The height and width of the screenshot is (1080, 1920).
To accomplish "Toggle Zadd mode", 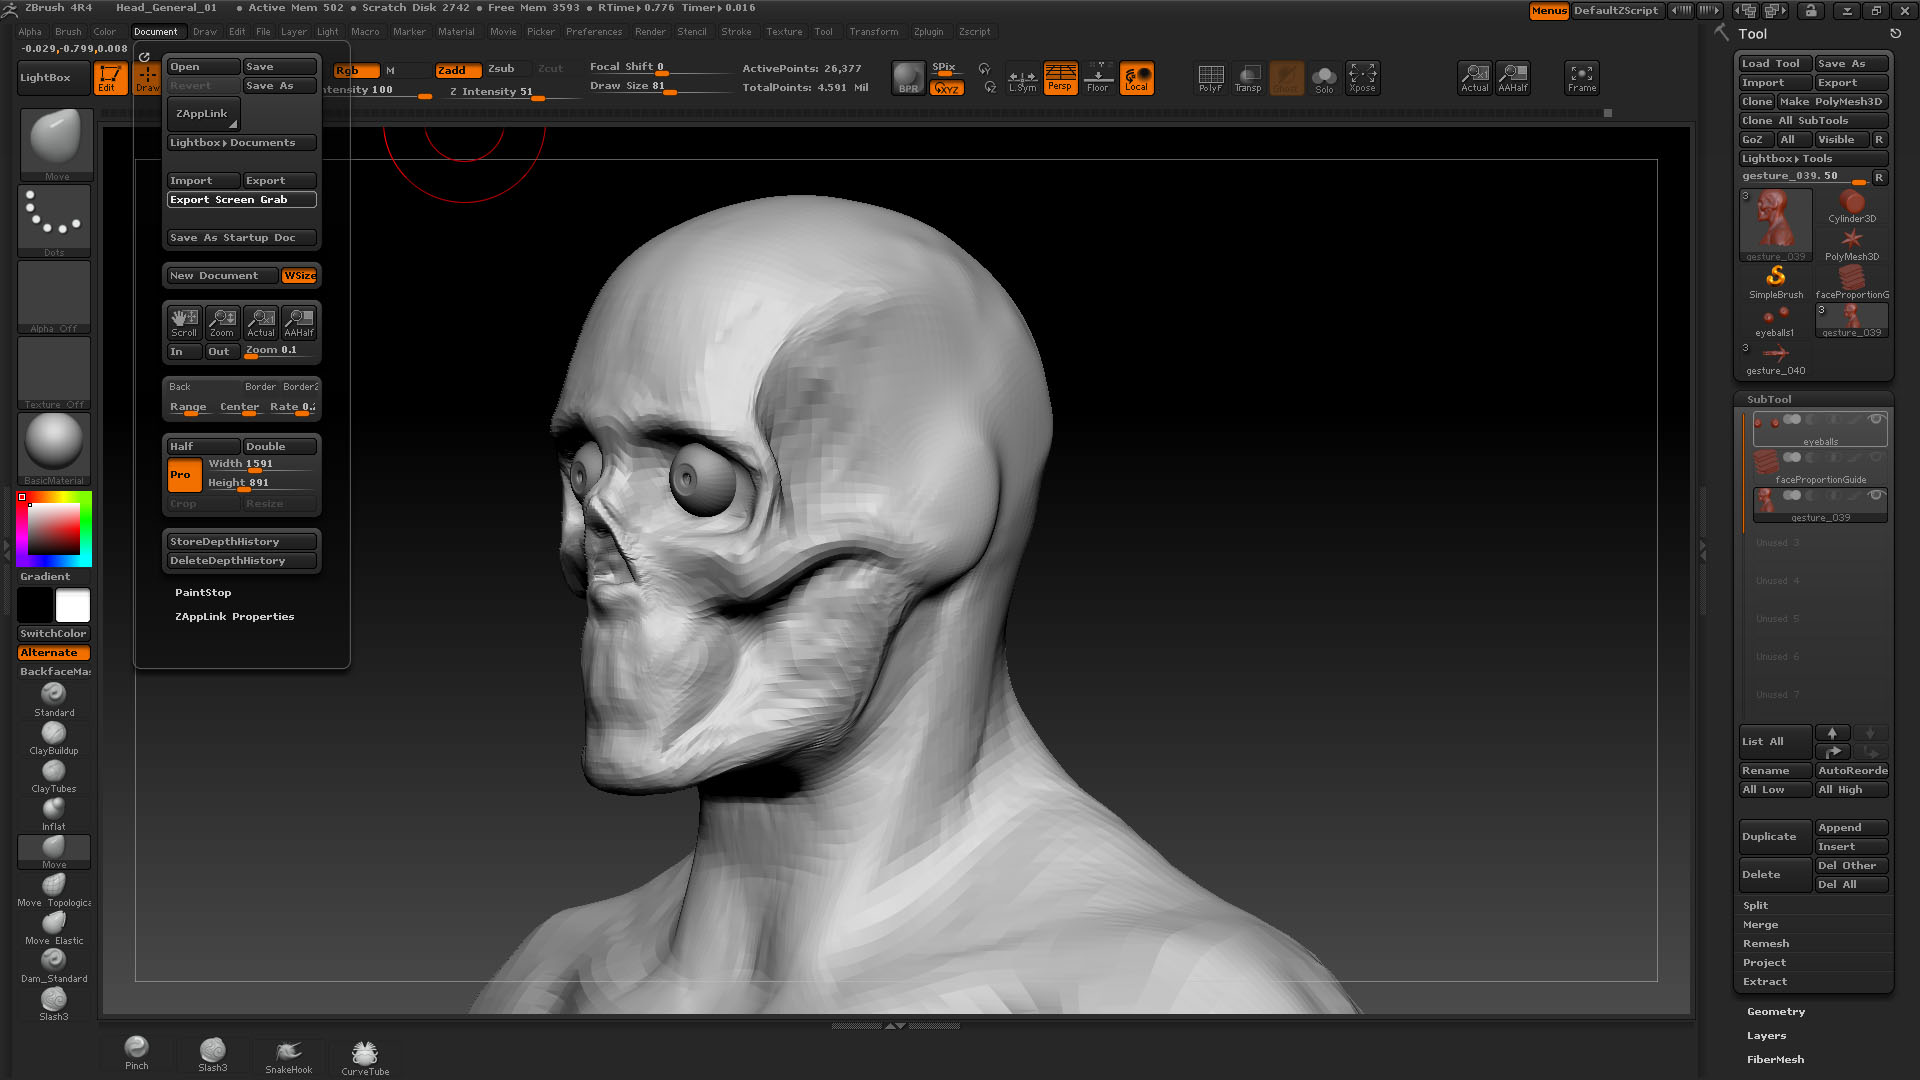I will (458, 70).
